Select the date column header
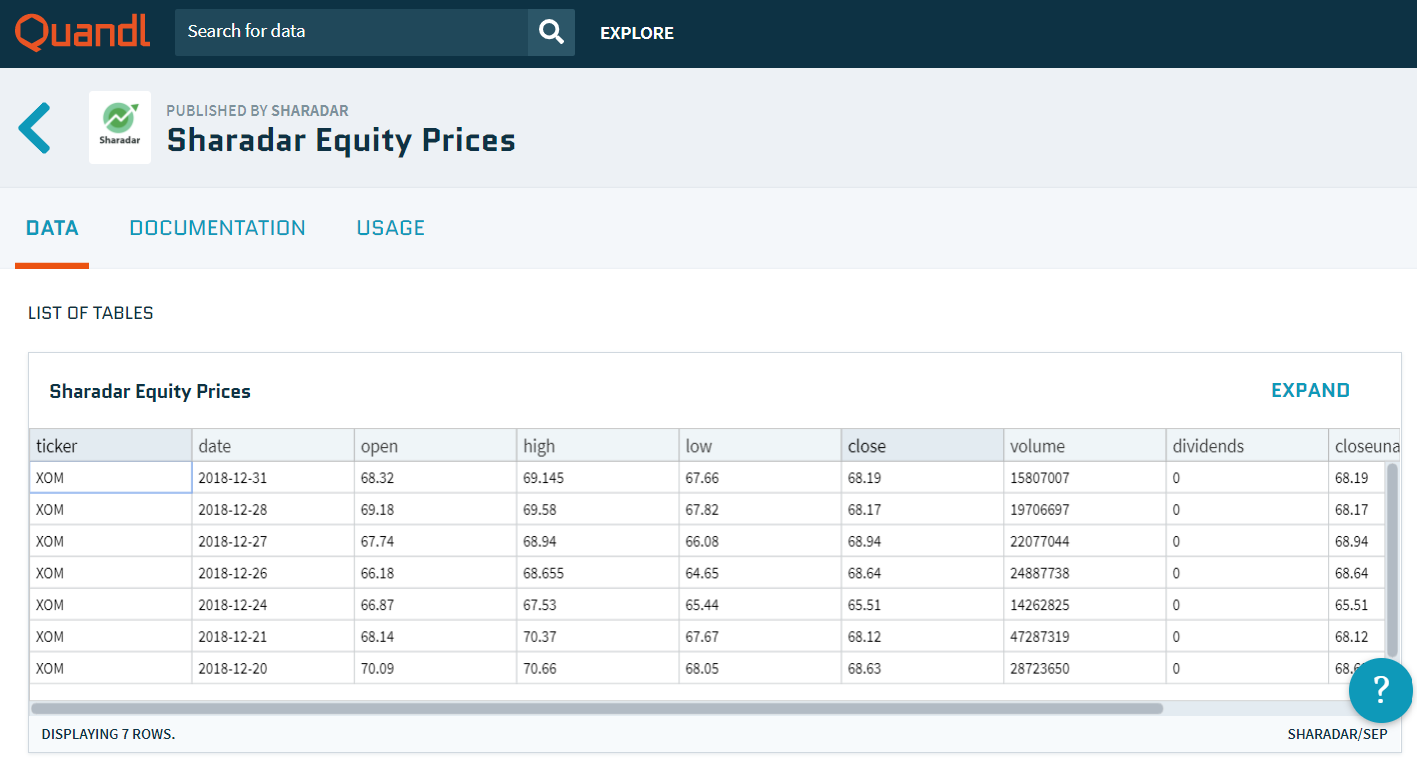The height and width of the screenshot is (761, 1417). [x=273, y=446]
